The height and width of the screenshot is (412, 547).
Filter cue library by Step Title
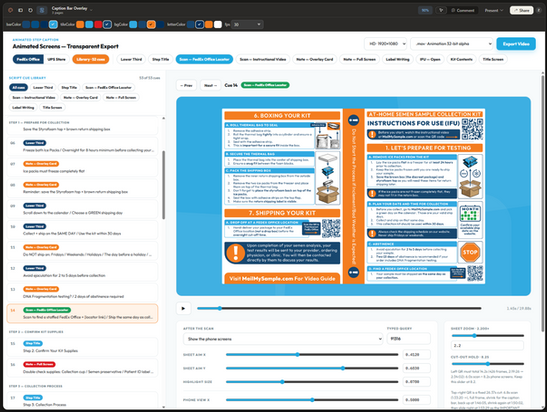pyautogui.click(x=69, y=87)
